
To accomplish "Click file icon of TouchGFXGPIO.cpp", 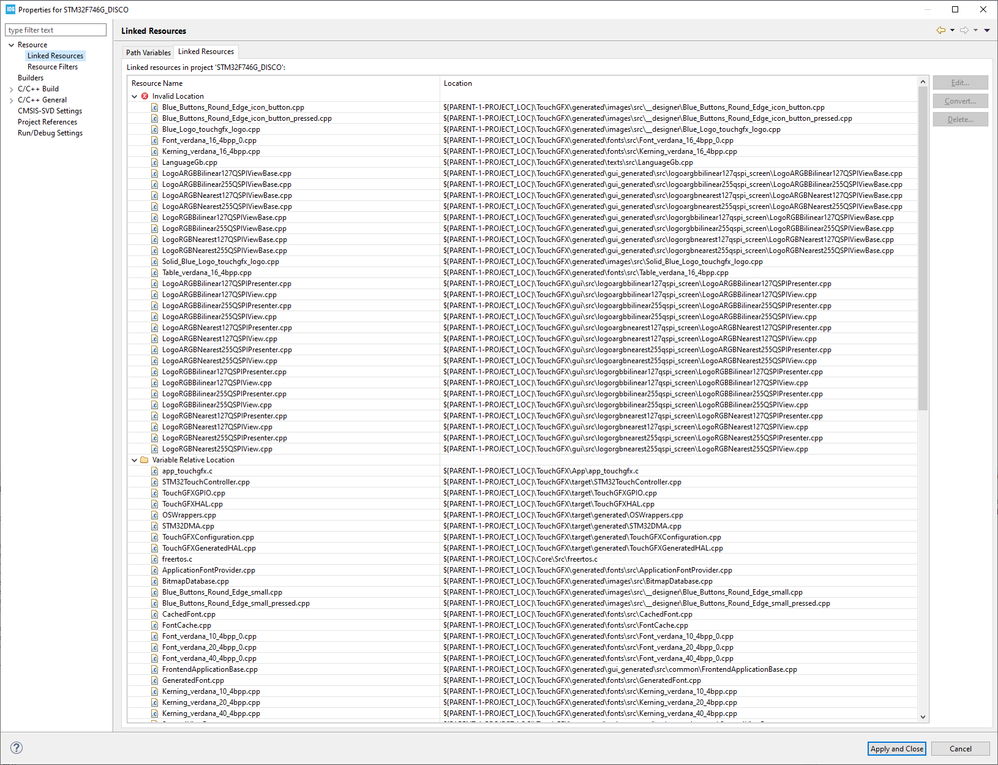I will pos(155,493).
